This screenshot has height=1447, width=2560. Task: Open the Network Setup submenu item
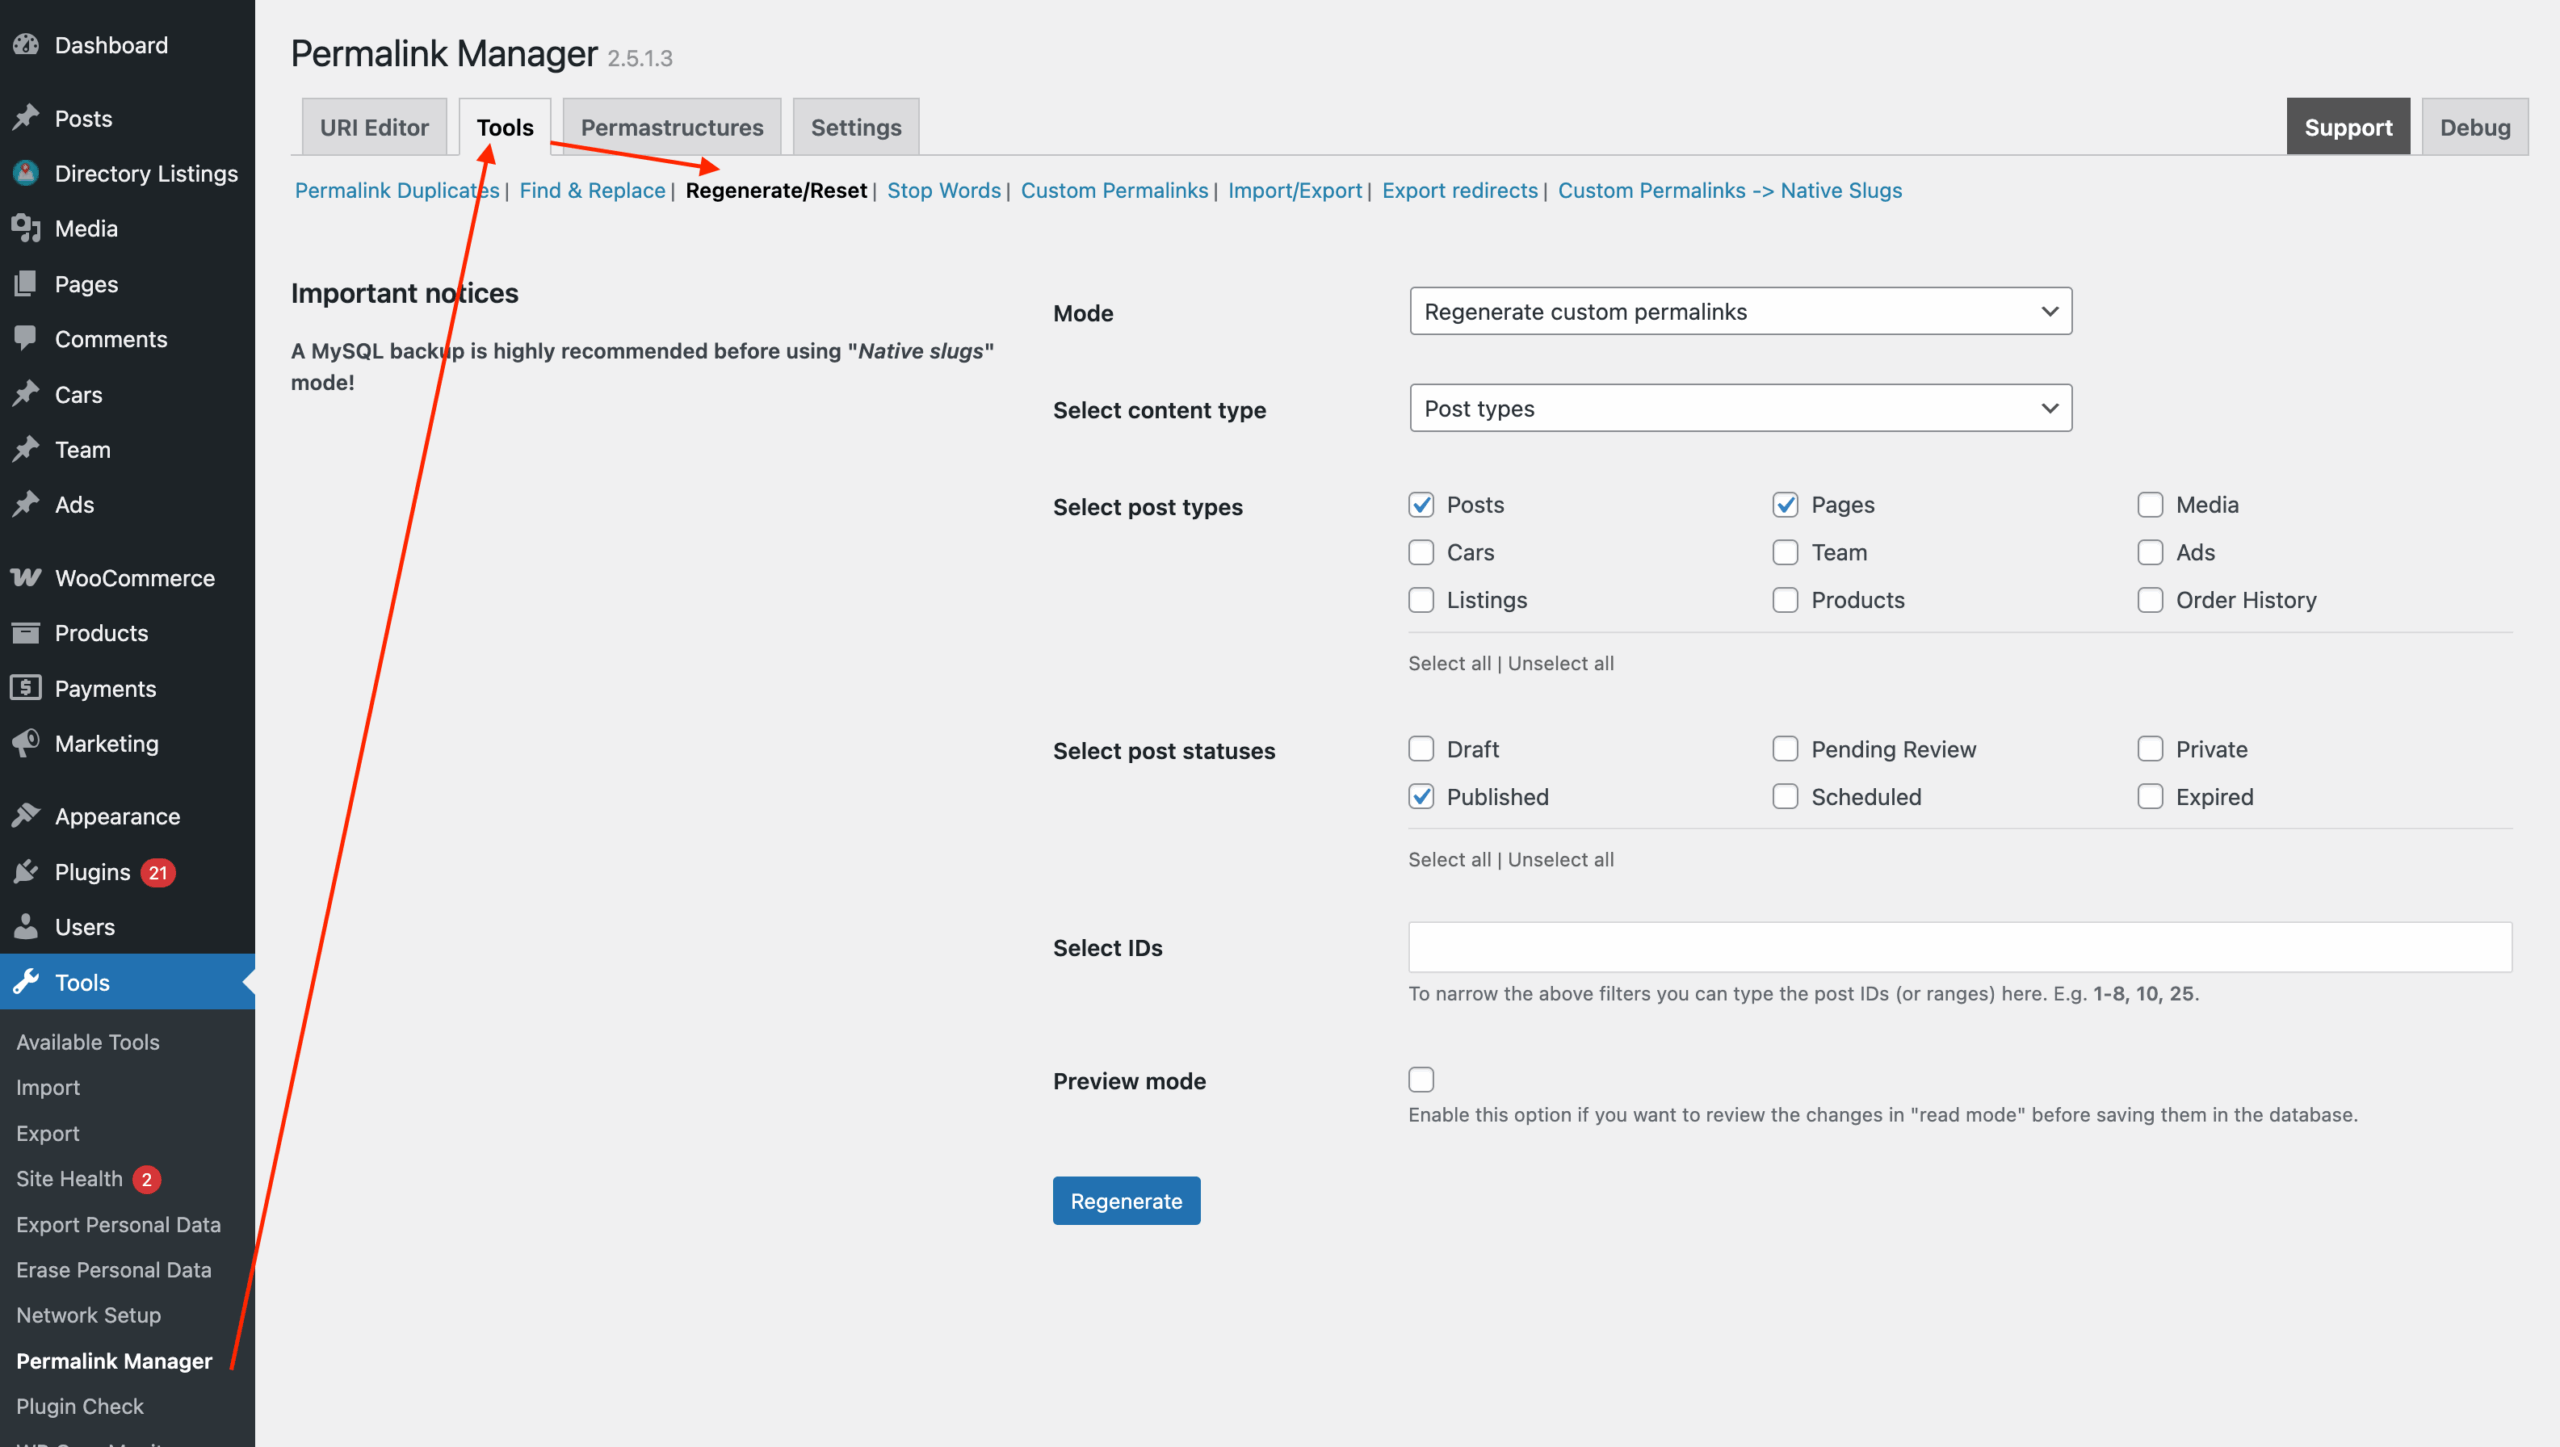click(x=88, y=1315)
